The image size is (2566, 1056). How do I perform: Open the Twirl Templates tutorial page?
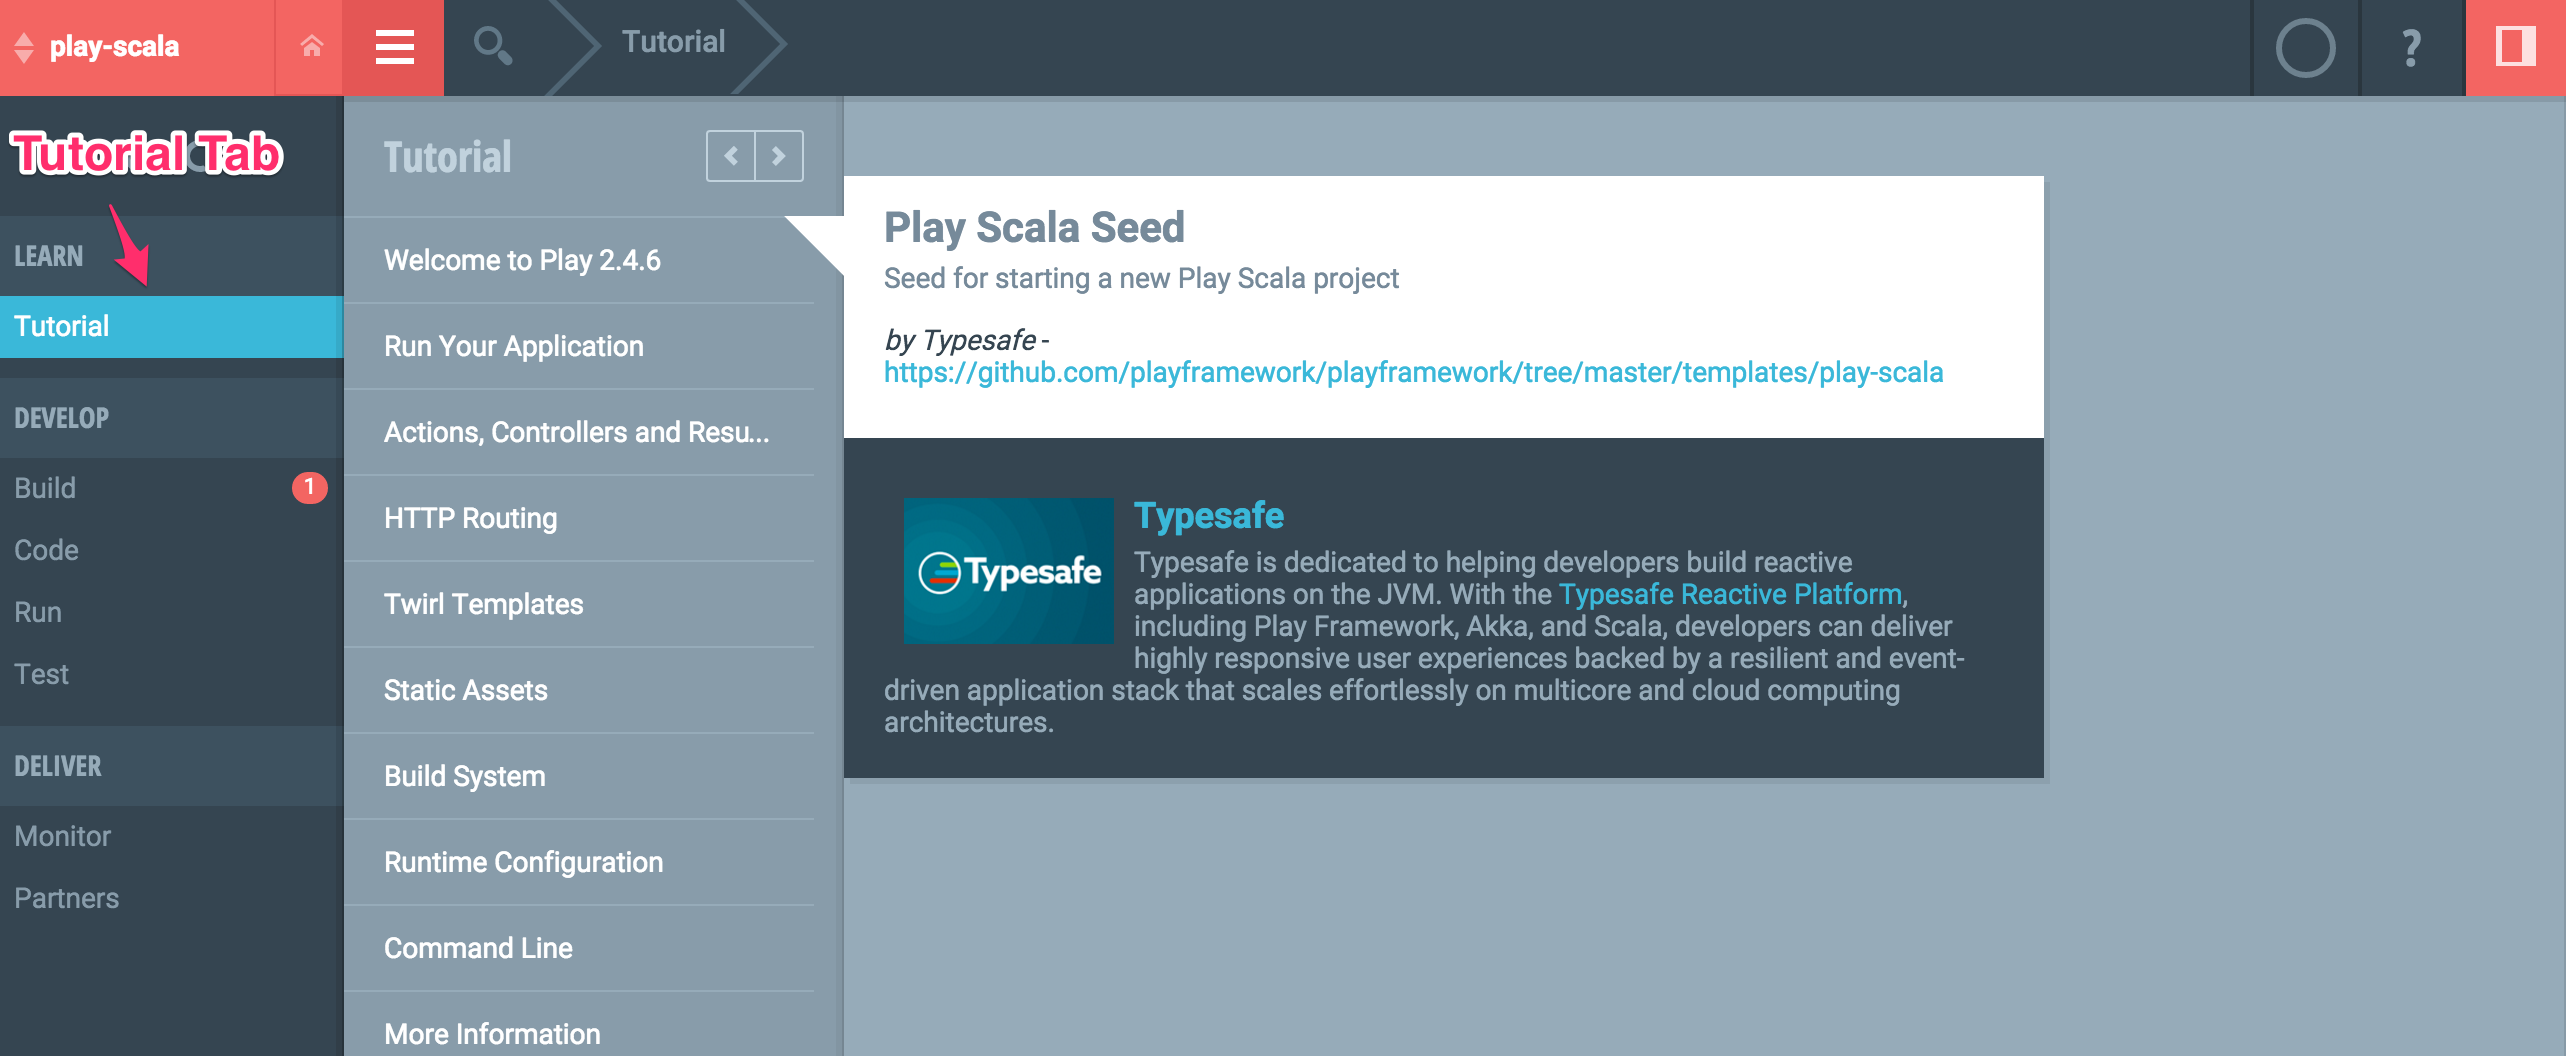click(484, 604)
